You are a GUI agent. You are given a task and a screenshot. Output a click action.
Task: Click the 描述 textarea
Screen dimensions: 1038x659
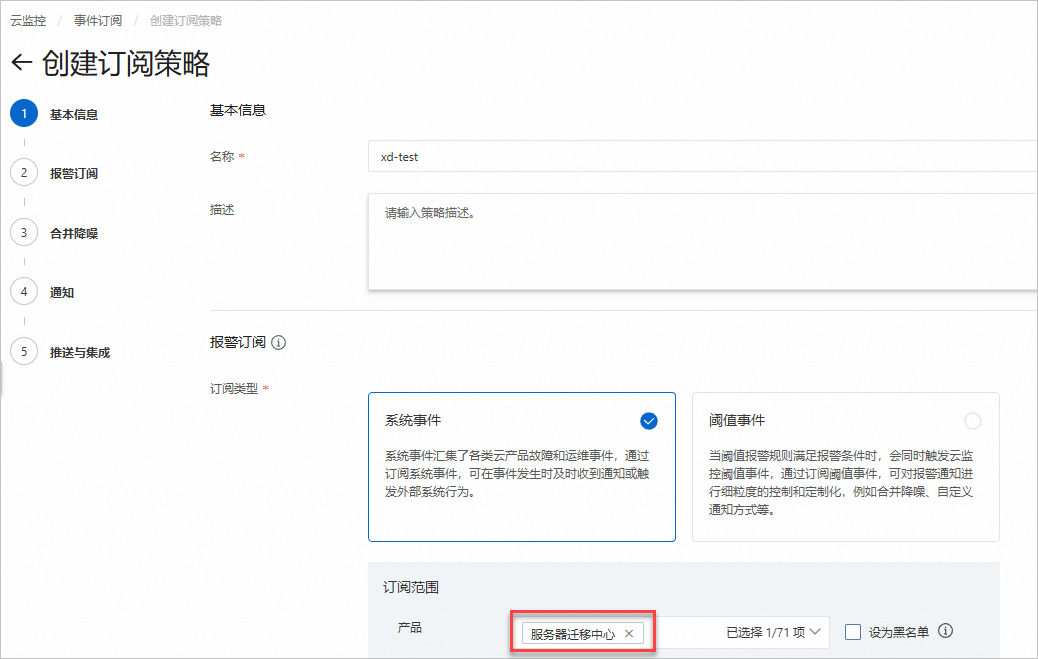coord(702,242)
